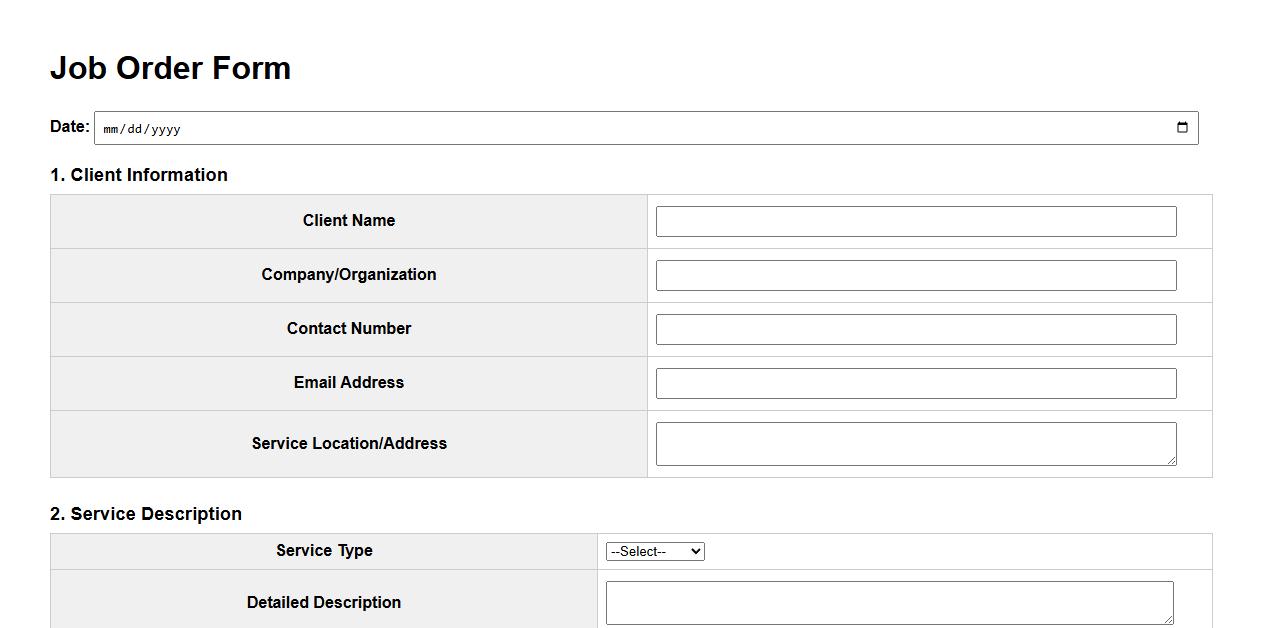
Task: Click the resize handle of Service Location textarea
Action: click(x=1172, y=460)
